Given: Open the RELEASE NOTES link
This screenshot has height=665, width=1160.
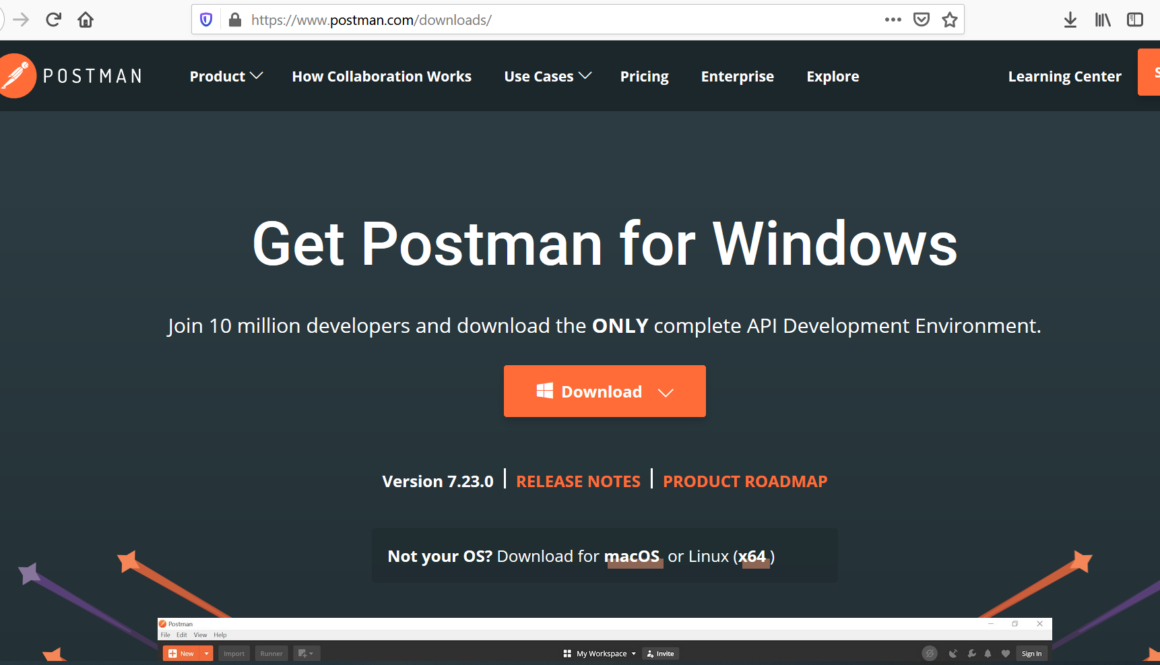Looking at the screenshot, I should click(x=578, y=481).
